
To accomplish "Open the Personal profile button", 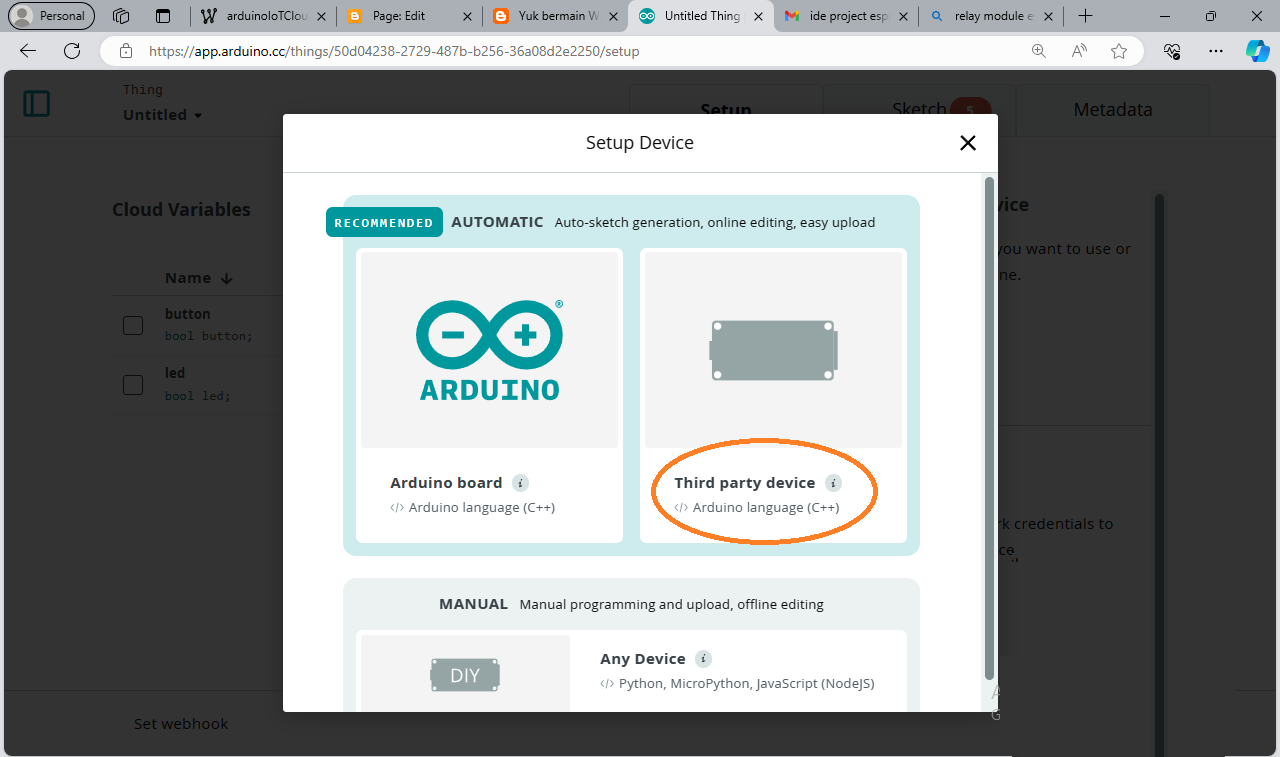I will point(51,16).
